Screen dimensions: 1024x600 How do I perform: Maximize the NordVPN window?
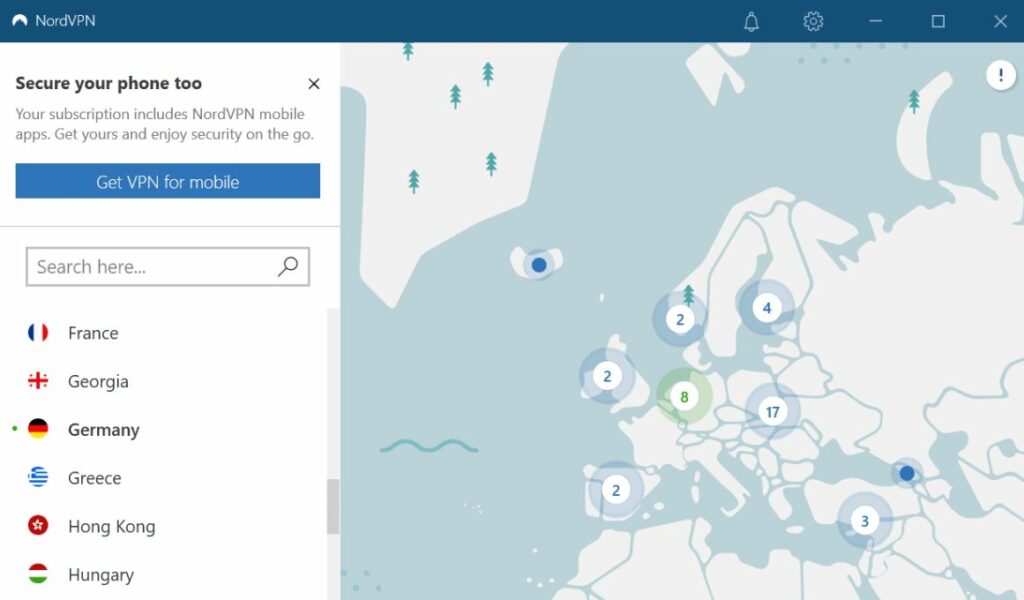pyautogui.click(x=938, y=22)
